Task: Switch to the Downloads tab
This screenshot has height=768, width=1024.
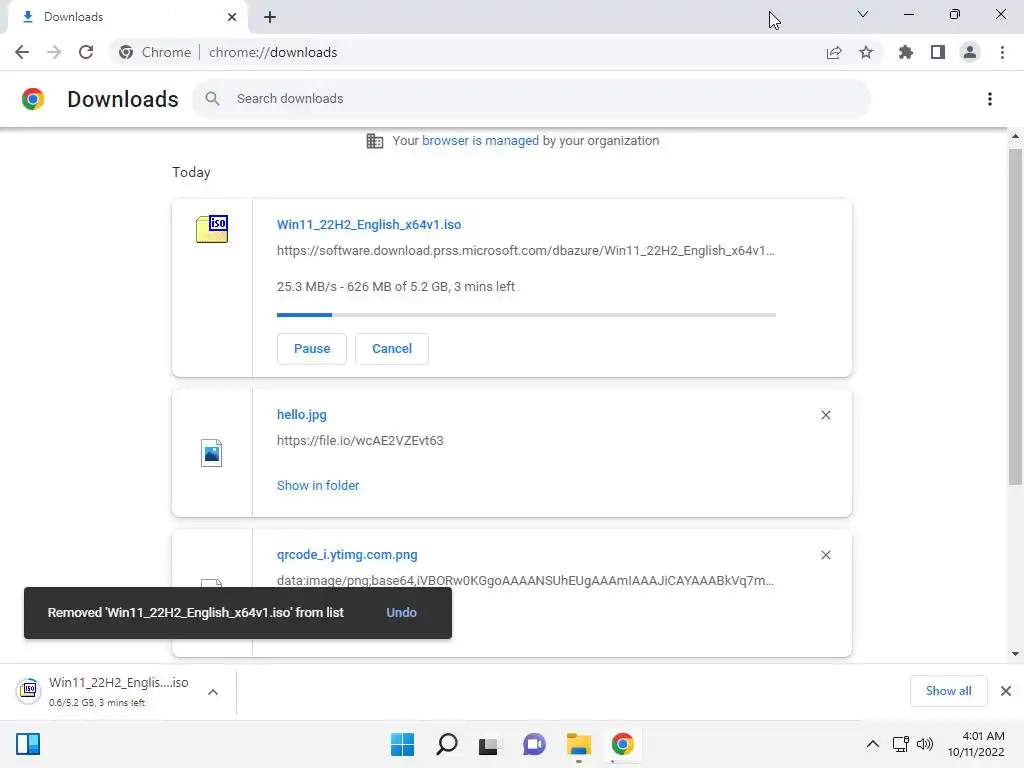Action: tap(127, 17)
